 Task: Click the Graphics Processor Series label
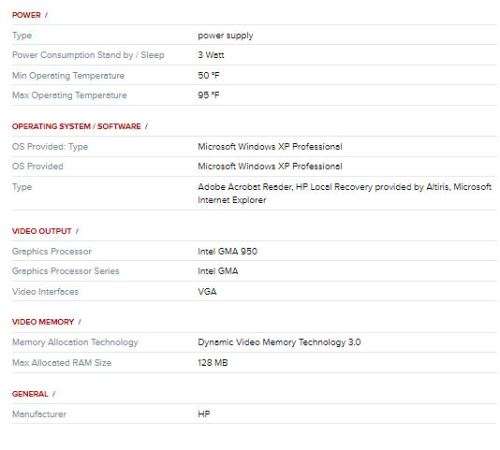pos(66,271)
